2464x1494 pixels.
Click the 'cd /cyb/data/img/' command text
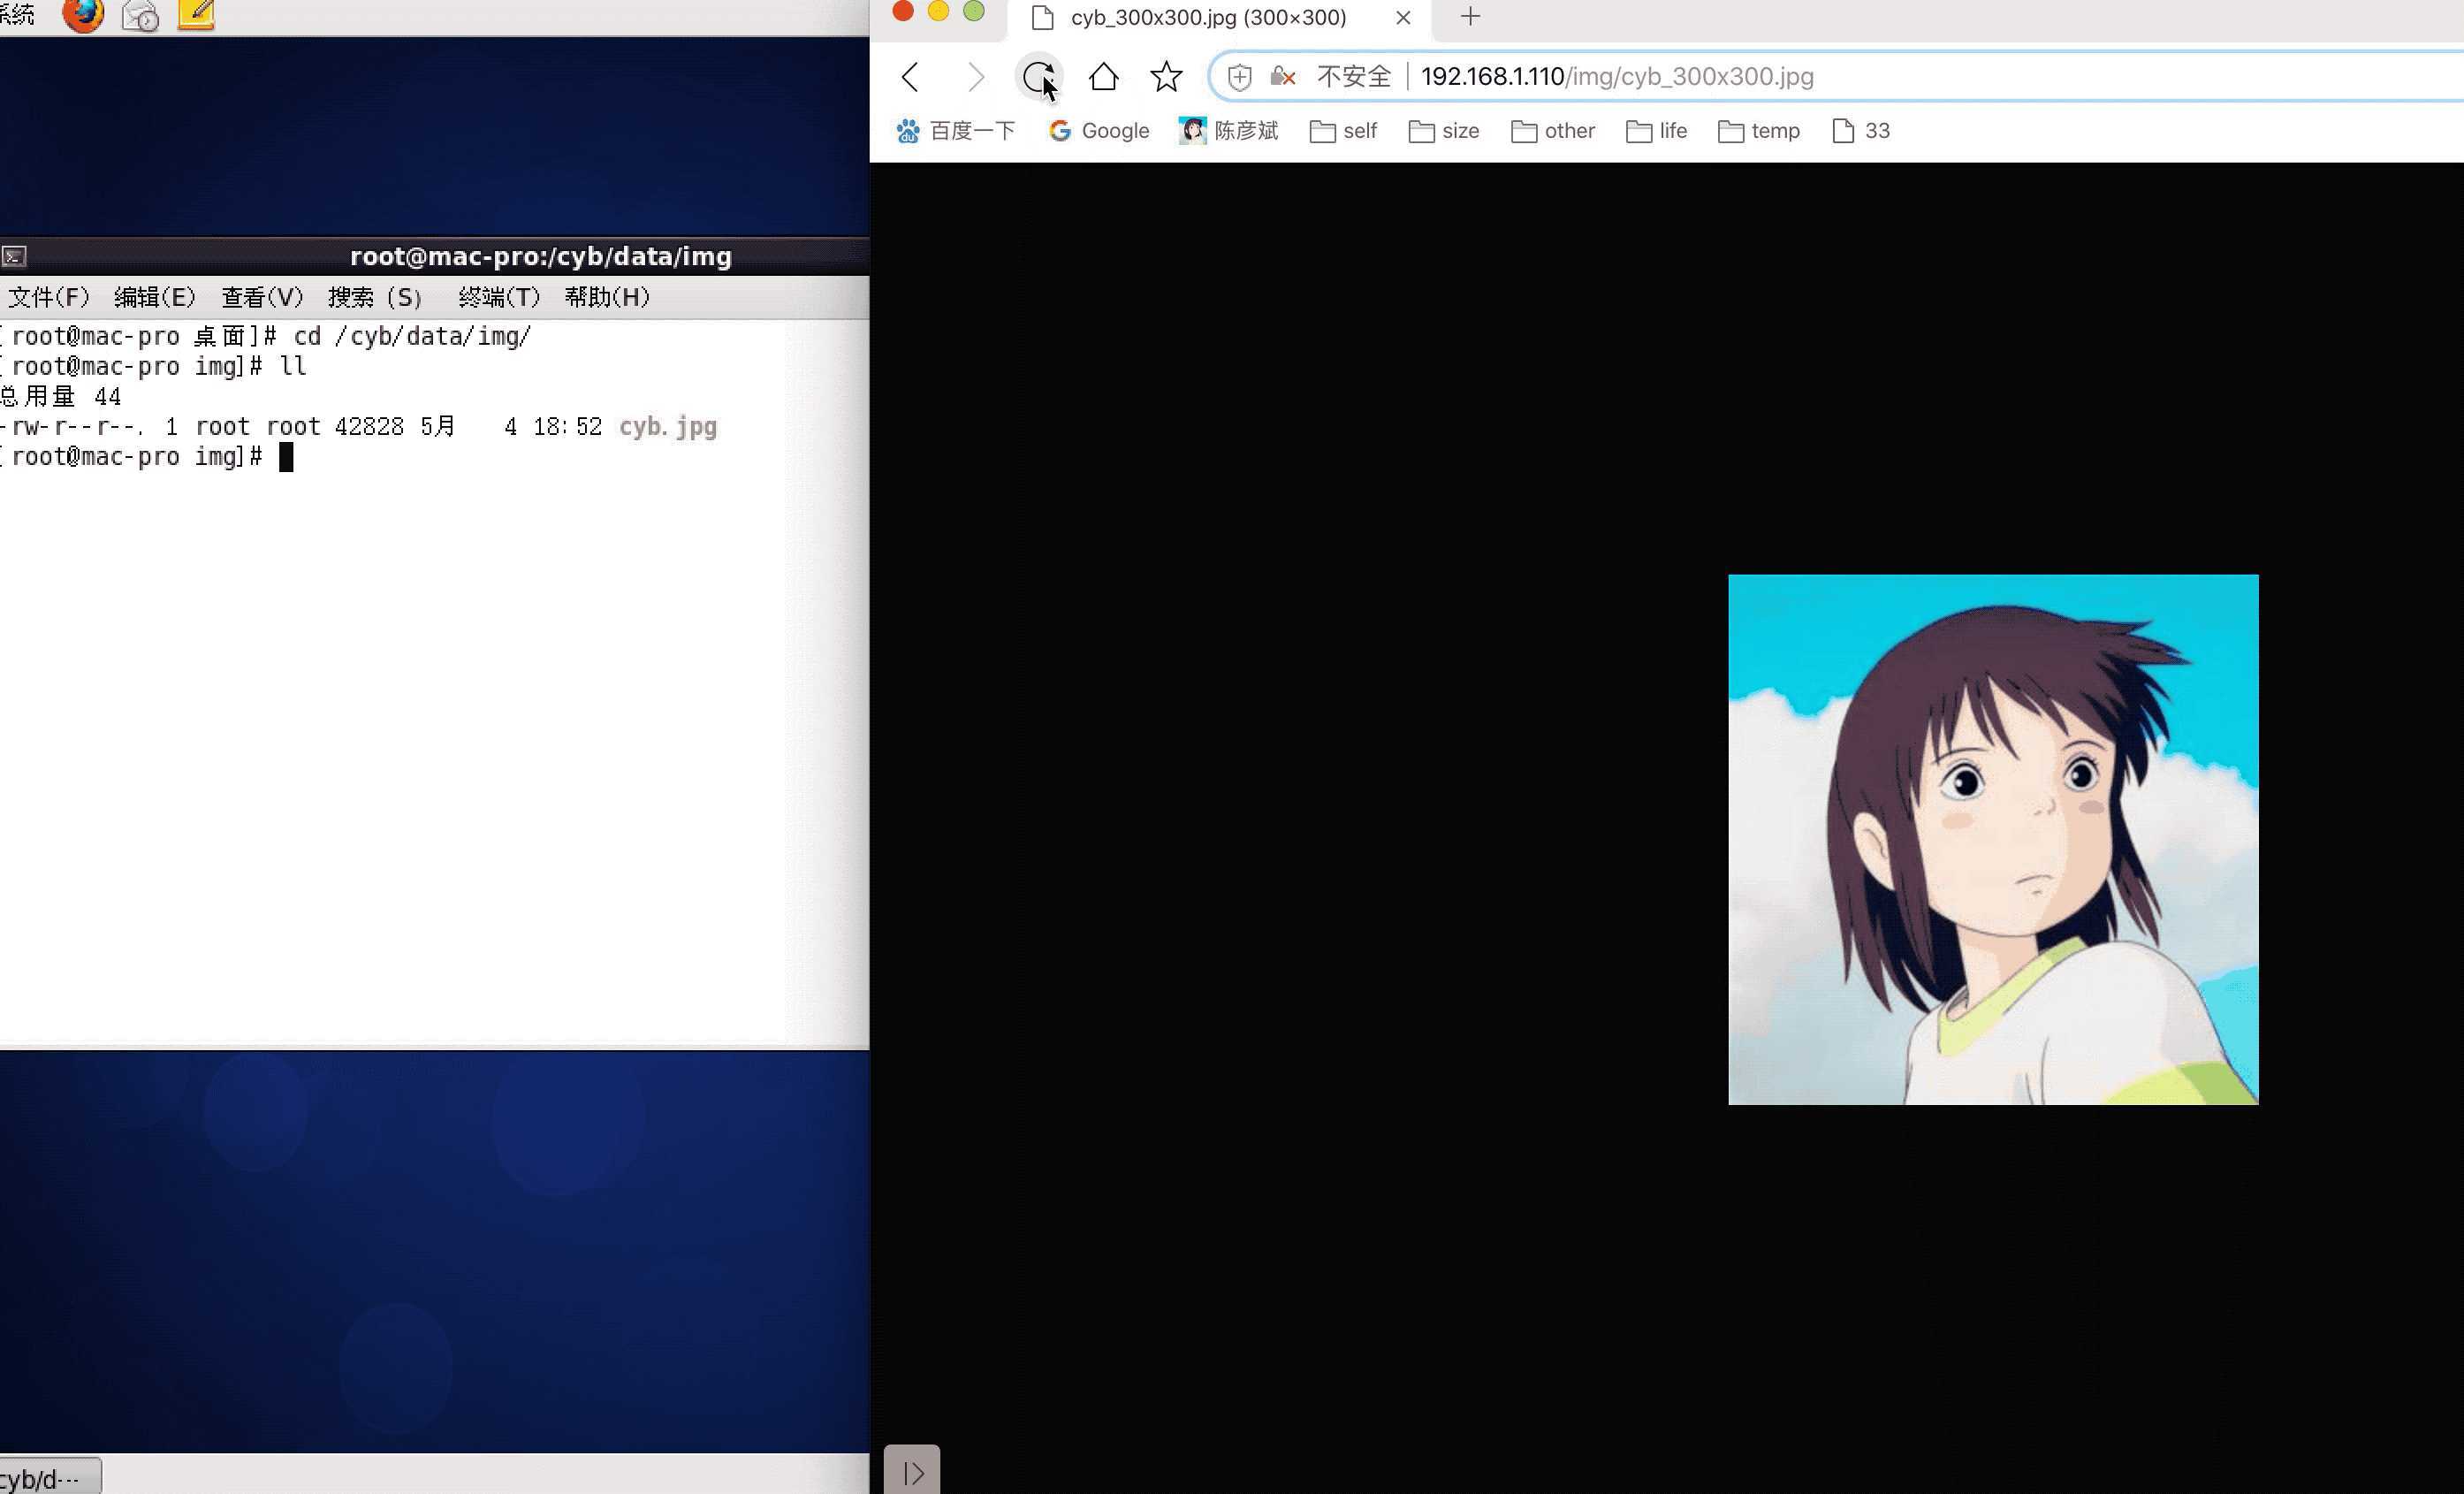tap(412, 337)
